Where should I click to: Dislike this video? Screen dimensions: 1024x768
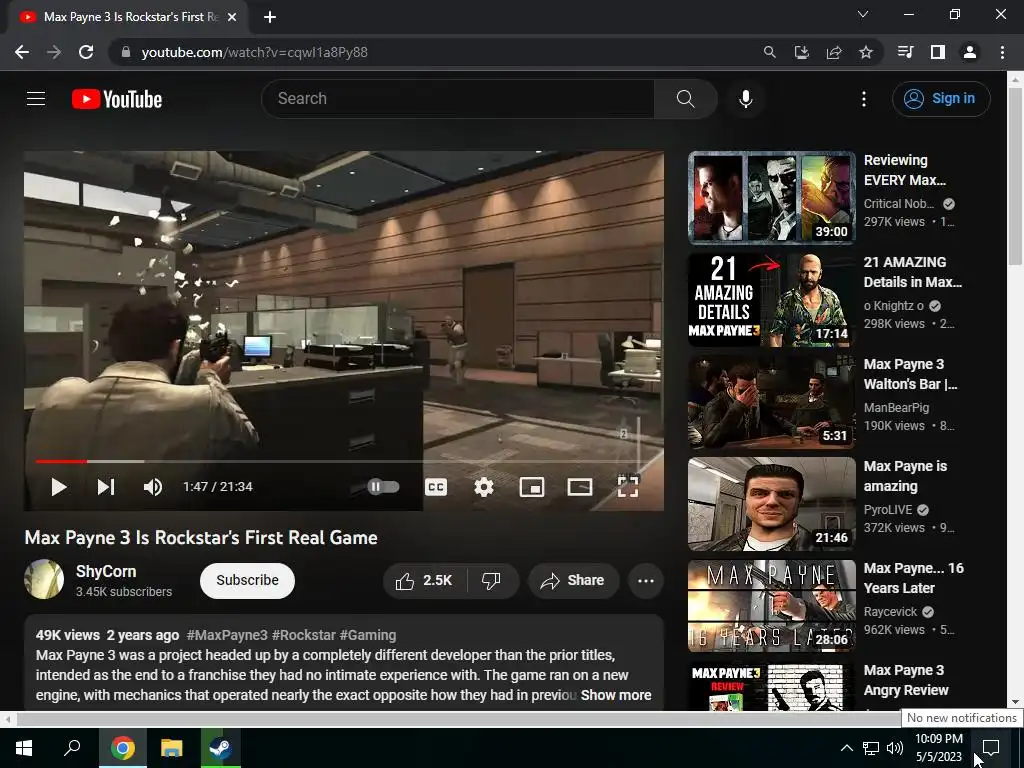coord(491,581)
